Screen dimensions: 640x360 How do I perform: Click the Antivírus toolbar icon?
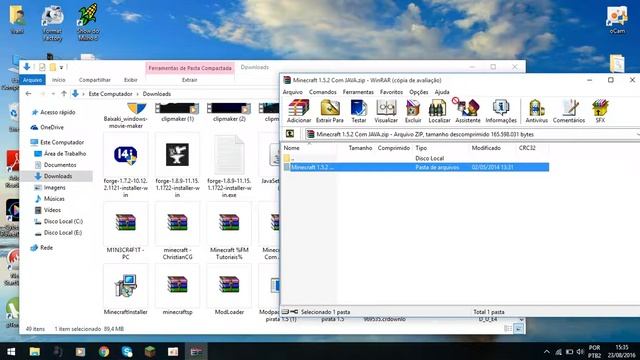[536, 111]
